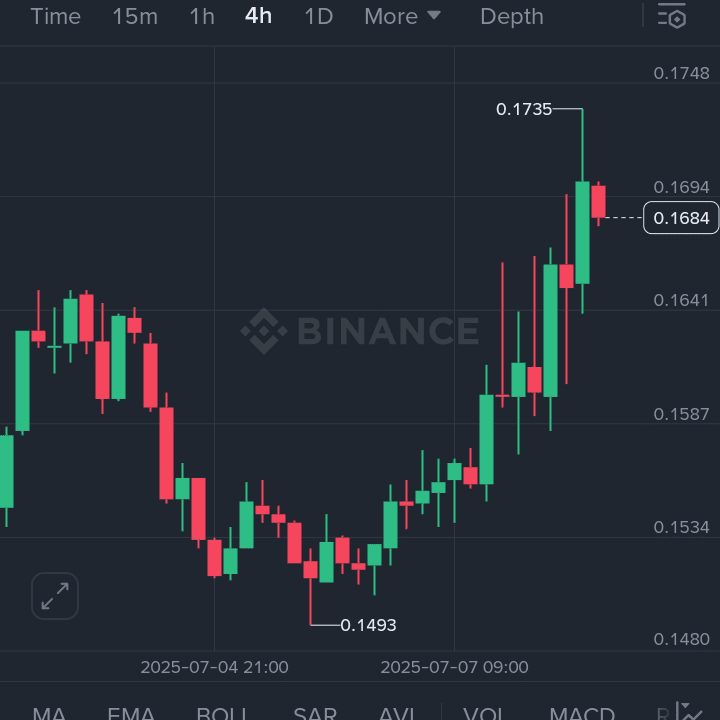
Task: Toggle the VOL sub-indicator
Action: (484, 714)
